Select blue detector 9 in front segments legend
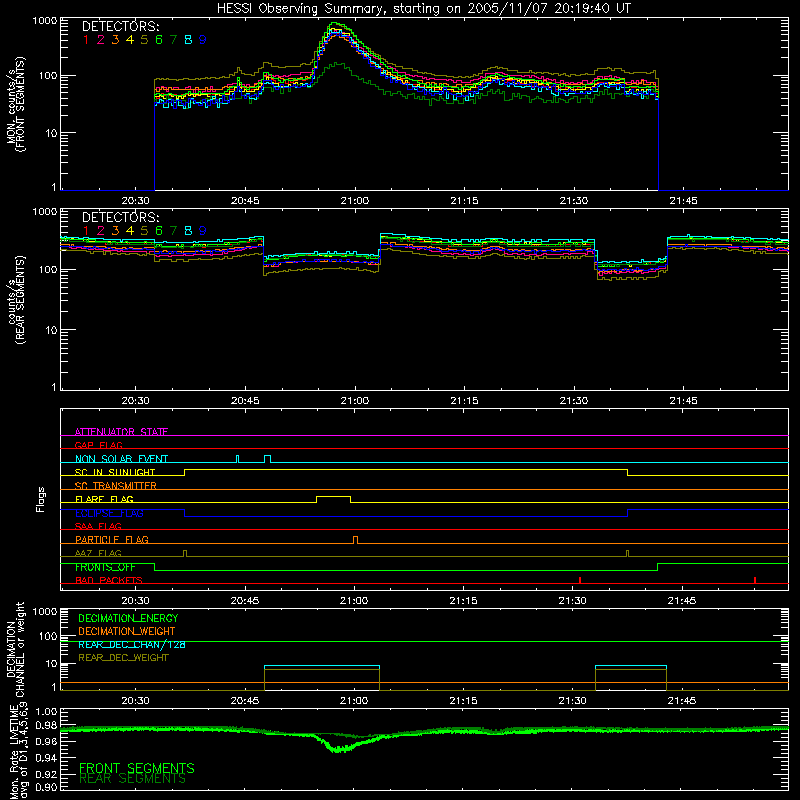This screenshot has width=800, height=800. click(x=203, y=40)
